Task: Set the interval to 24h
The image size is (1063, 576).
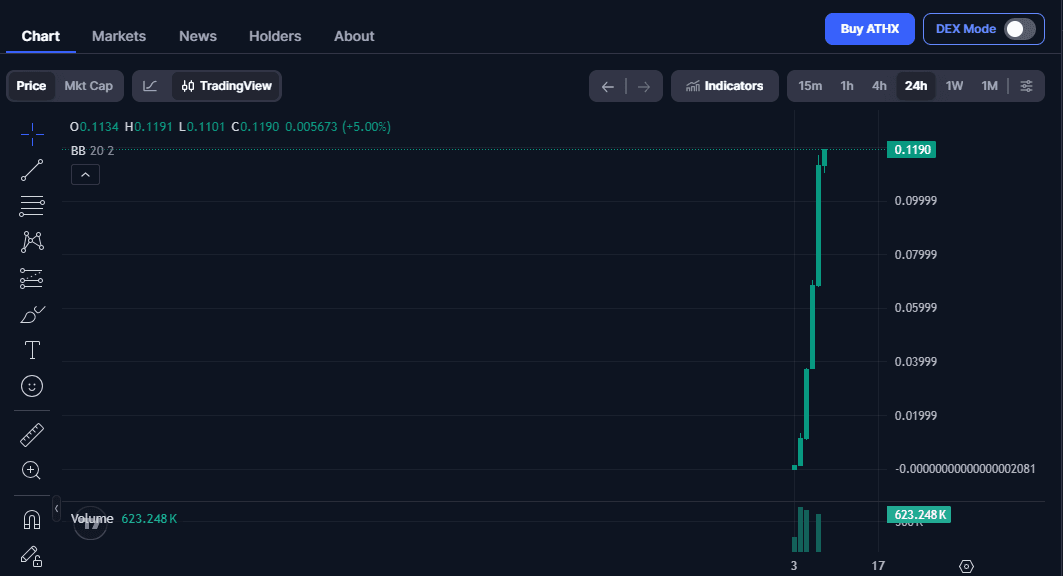Action: click(916, 86)
